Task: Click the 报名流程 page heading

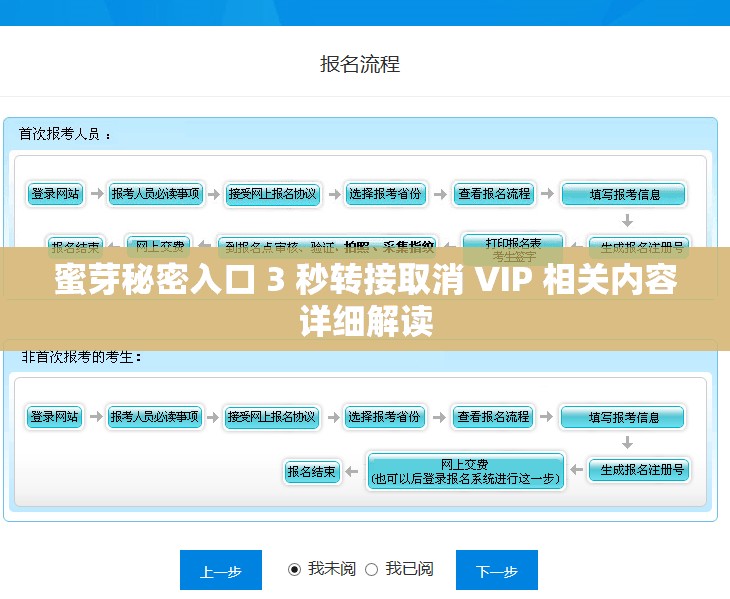Action: 360,64
